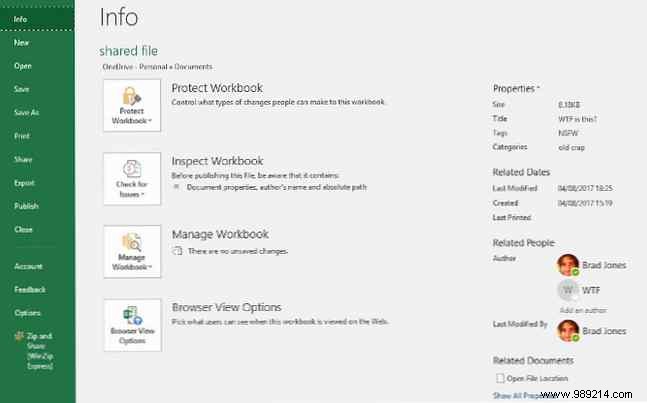
Task: Click the Manage Workbook heading text
Action: coord(220,234)
